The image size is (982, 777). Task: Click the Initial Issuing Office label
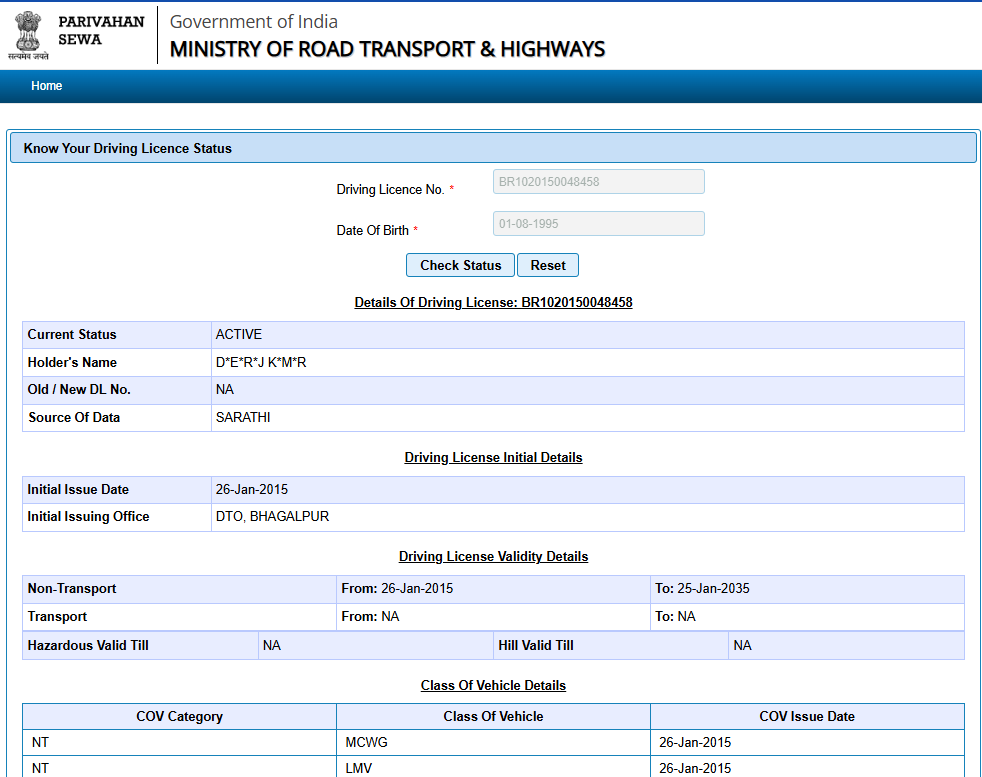[x=88, y=517]
